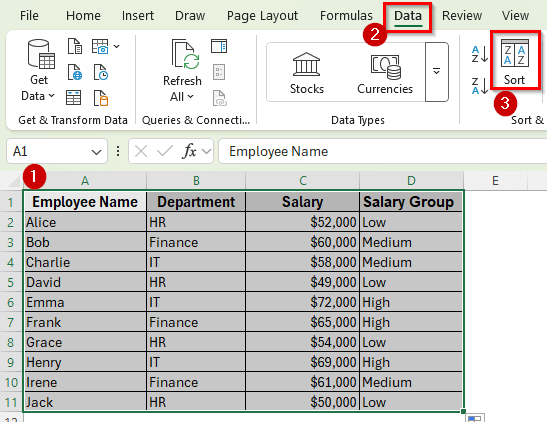This screenshot has width=547, height=422.
Task: Click the Existing Connections icon
Action: (101, 98)
